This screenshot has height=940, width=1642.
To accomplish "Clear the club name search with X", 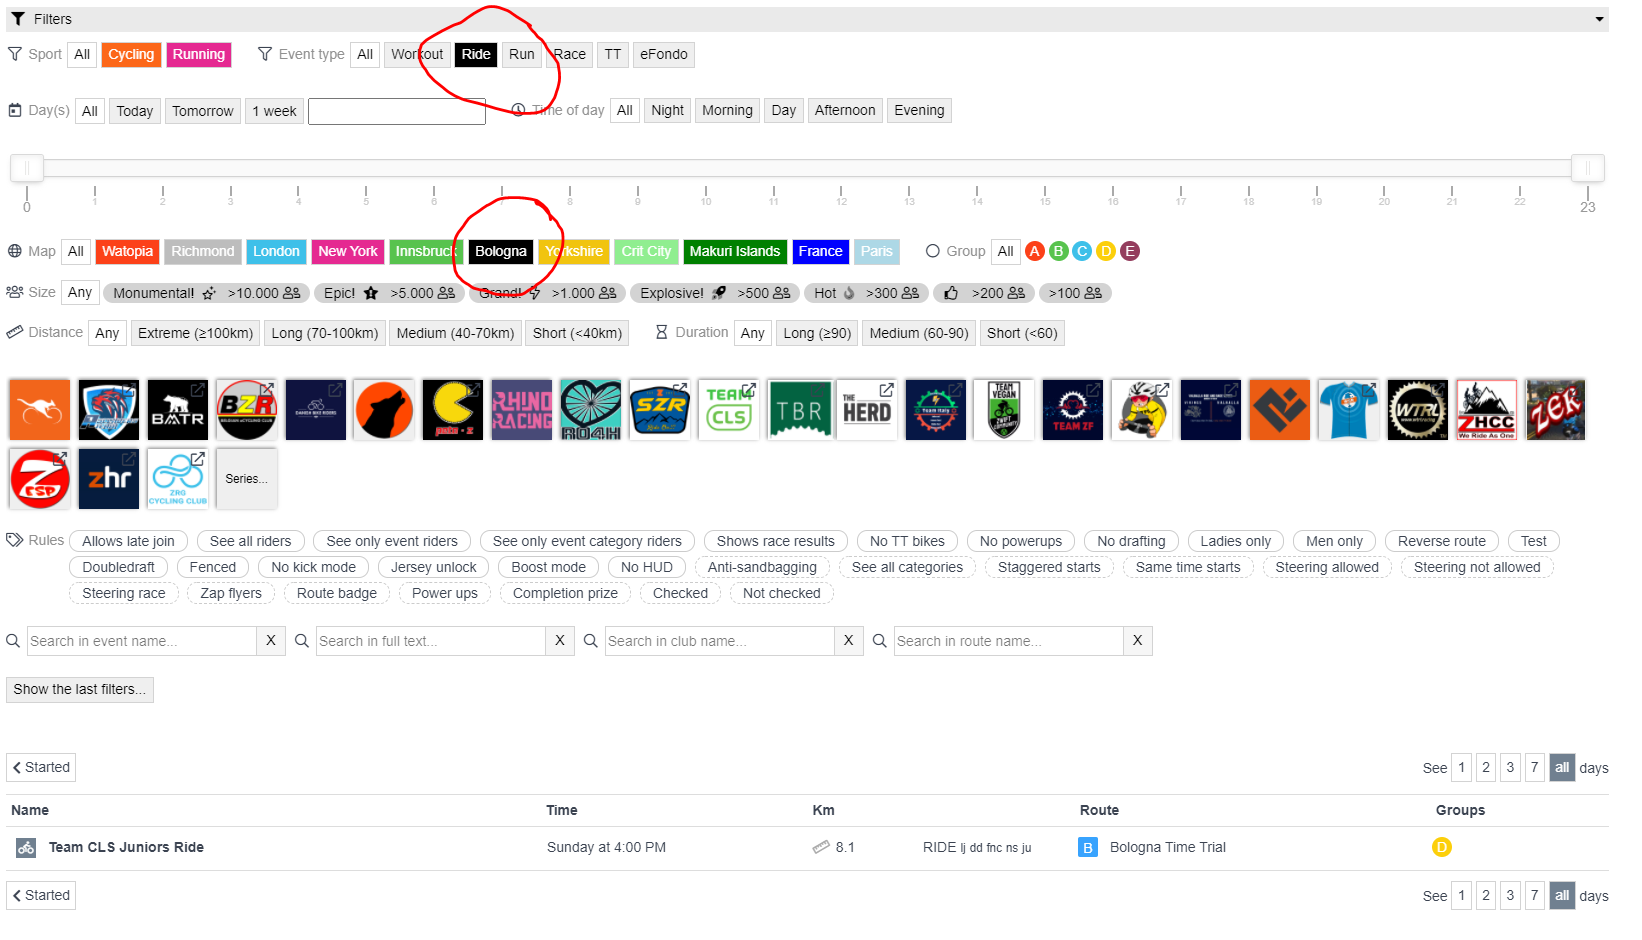I will (849, 641).
